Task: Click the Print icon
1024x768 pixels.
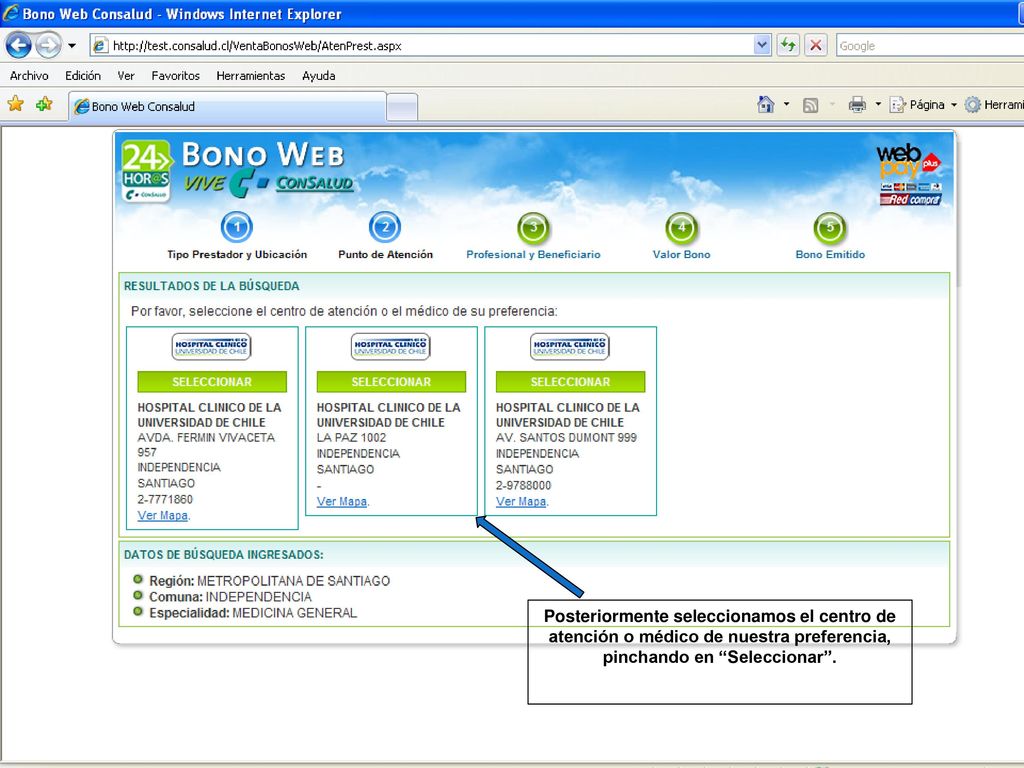Action: [857, 104]
